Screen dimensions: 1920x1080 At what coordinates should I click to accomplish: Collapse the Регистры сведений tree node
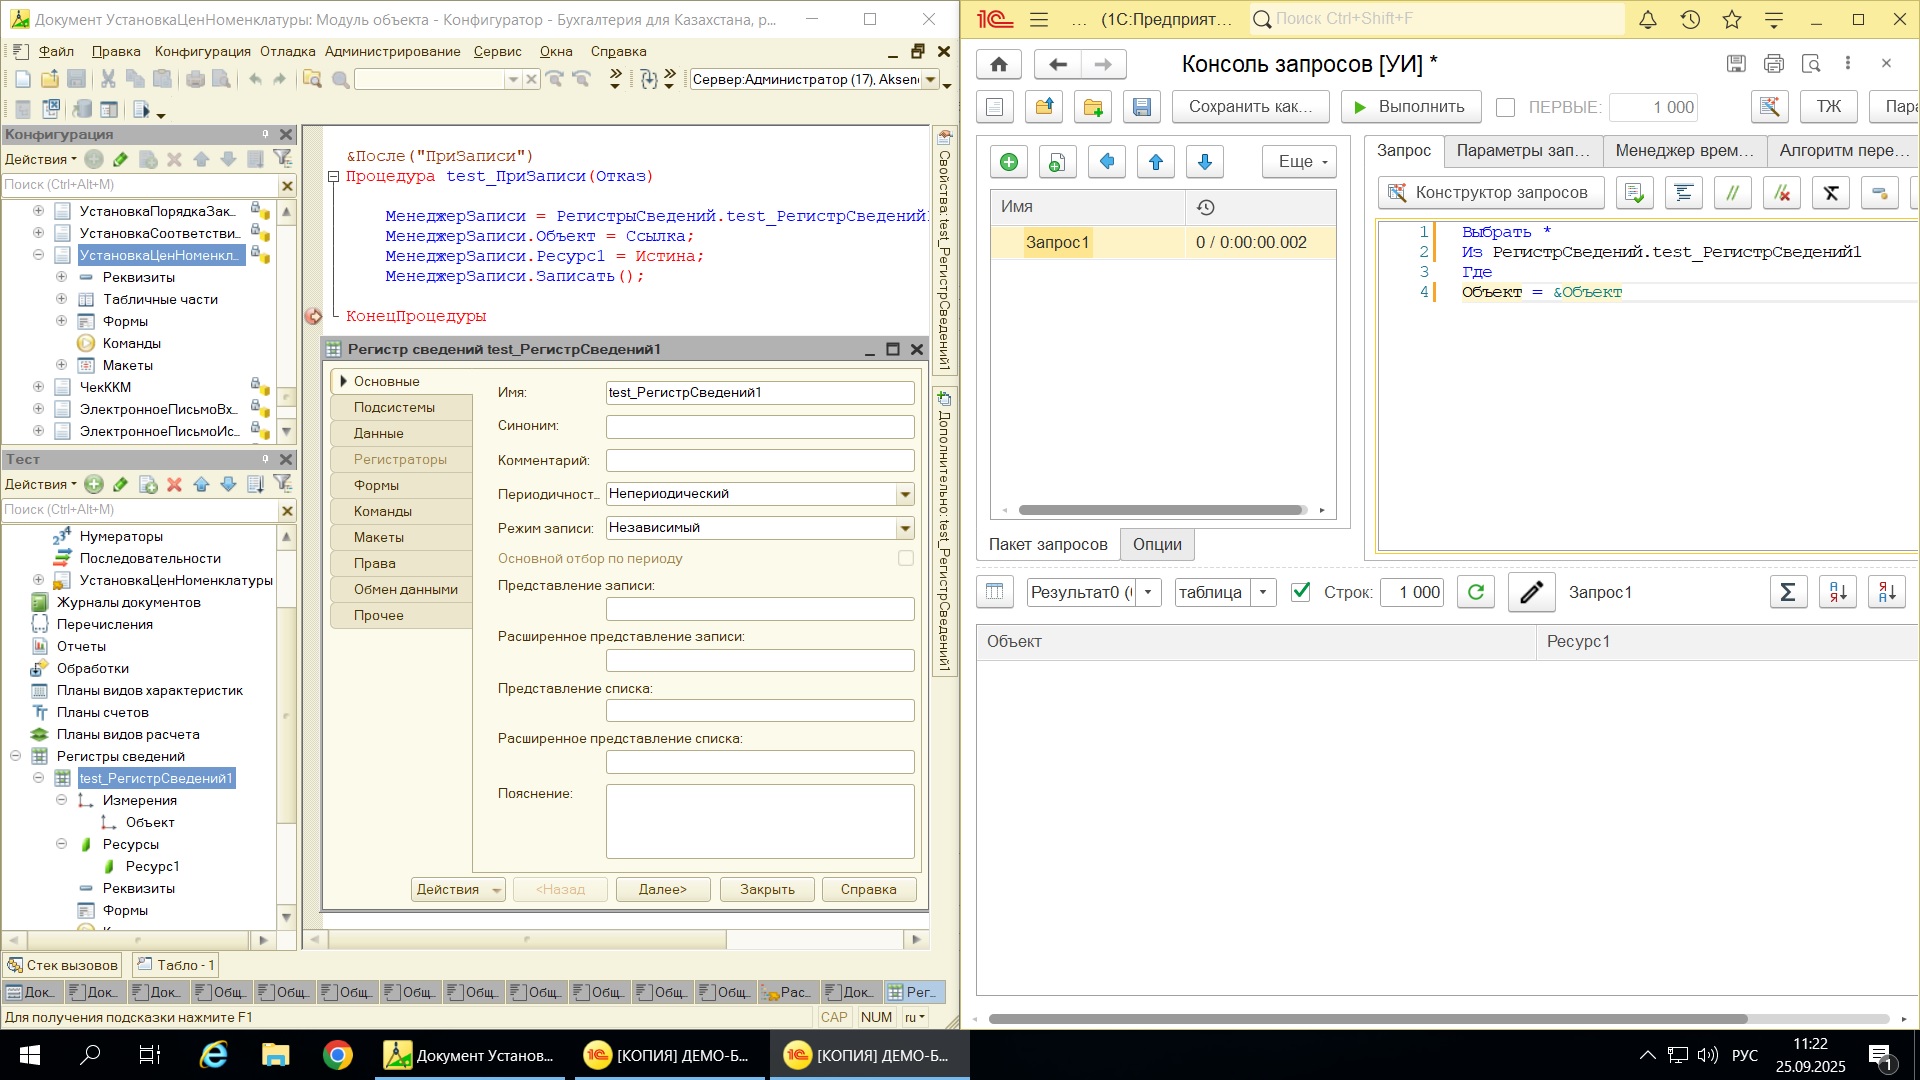pos(16,756)
